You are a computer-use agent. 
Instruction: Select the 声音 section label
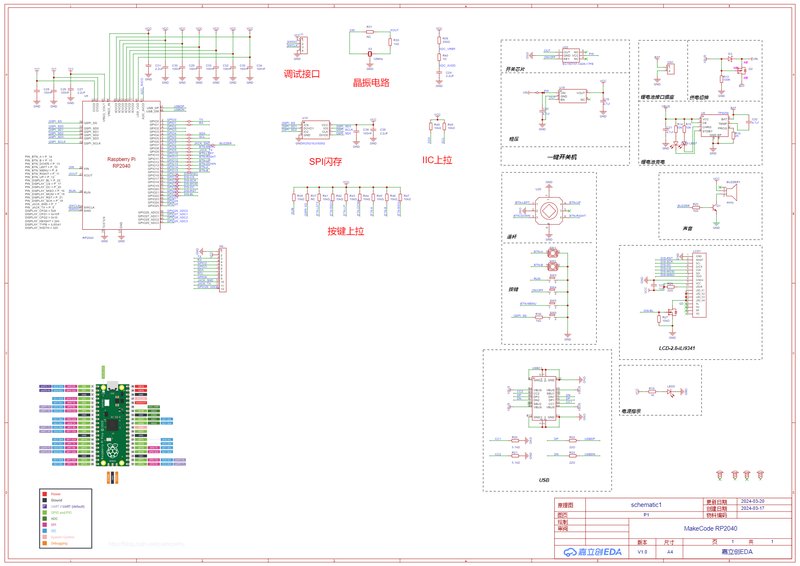tap(687, 229)
